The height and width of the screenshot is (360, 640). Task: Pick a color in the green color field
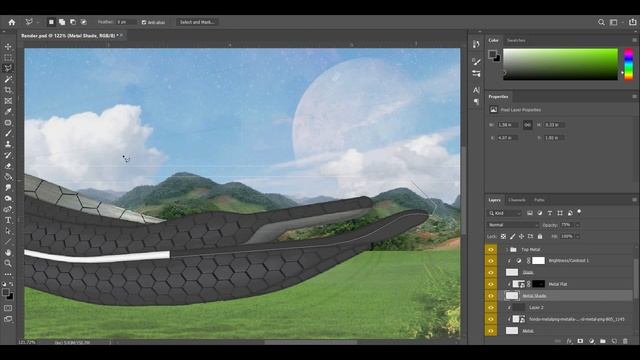[560, 64]
